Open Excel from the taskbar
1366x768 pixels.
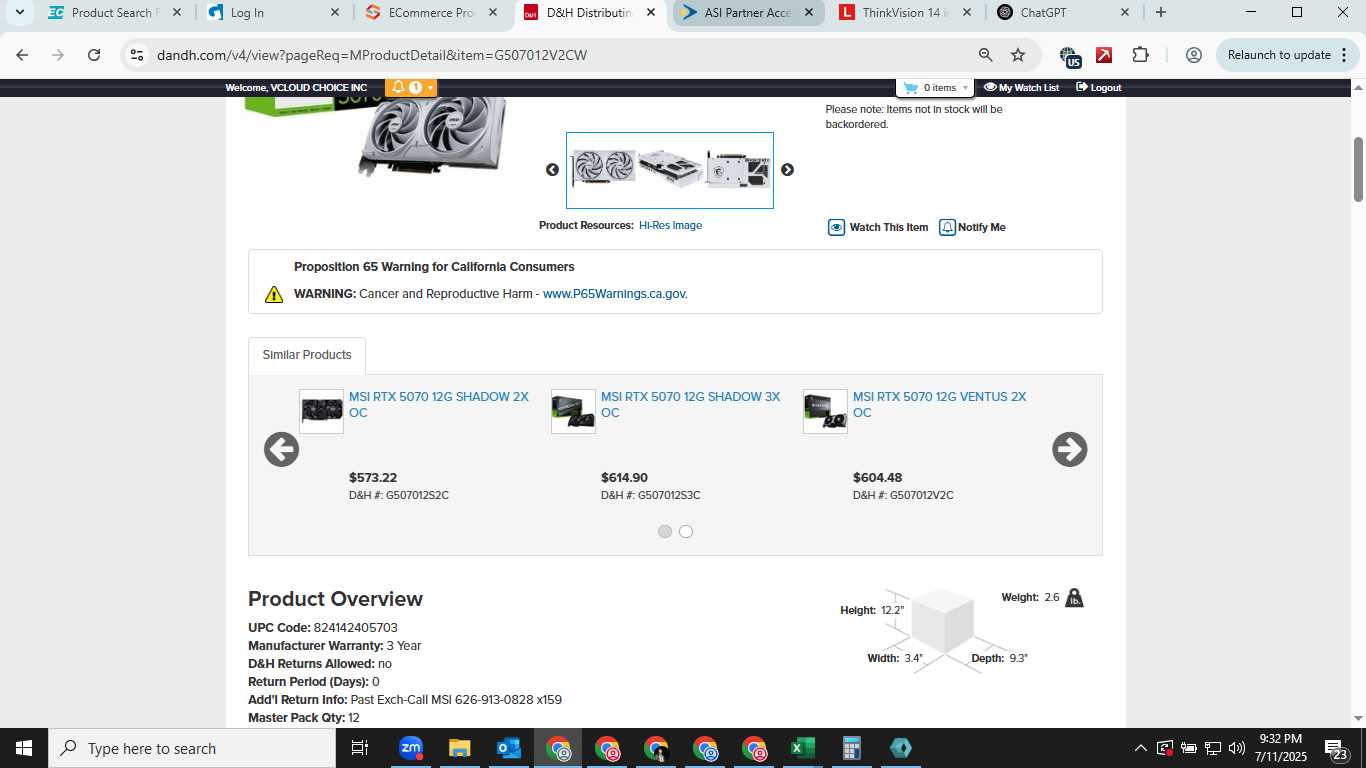click(802, 748)
